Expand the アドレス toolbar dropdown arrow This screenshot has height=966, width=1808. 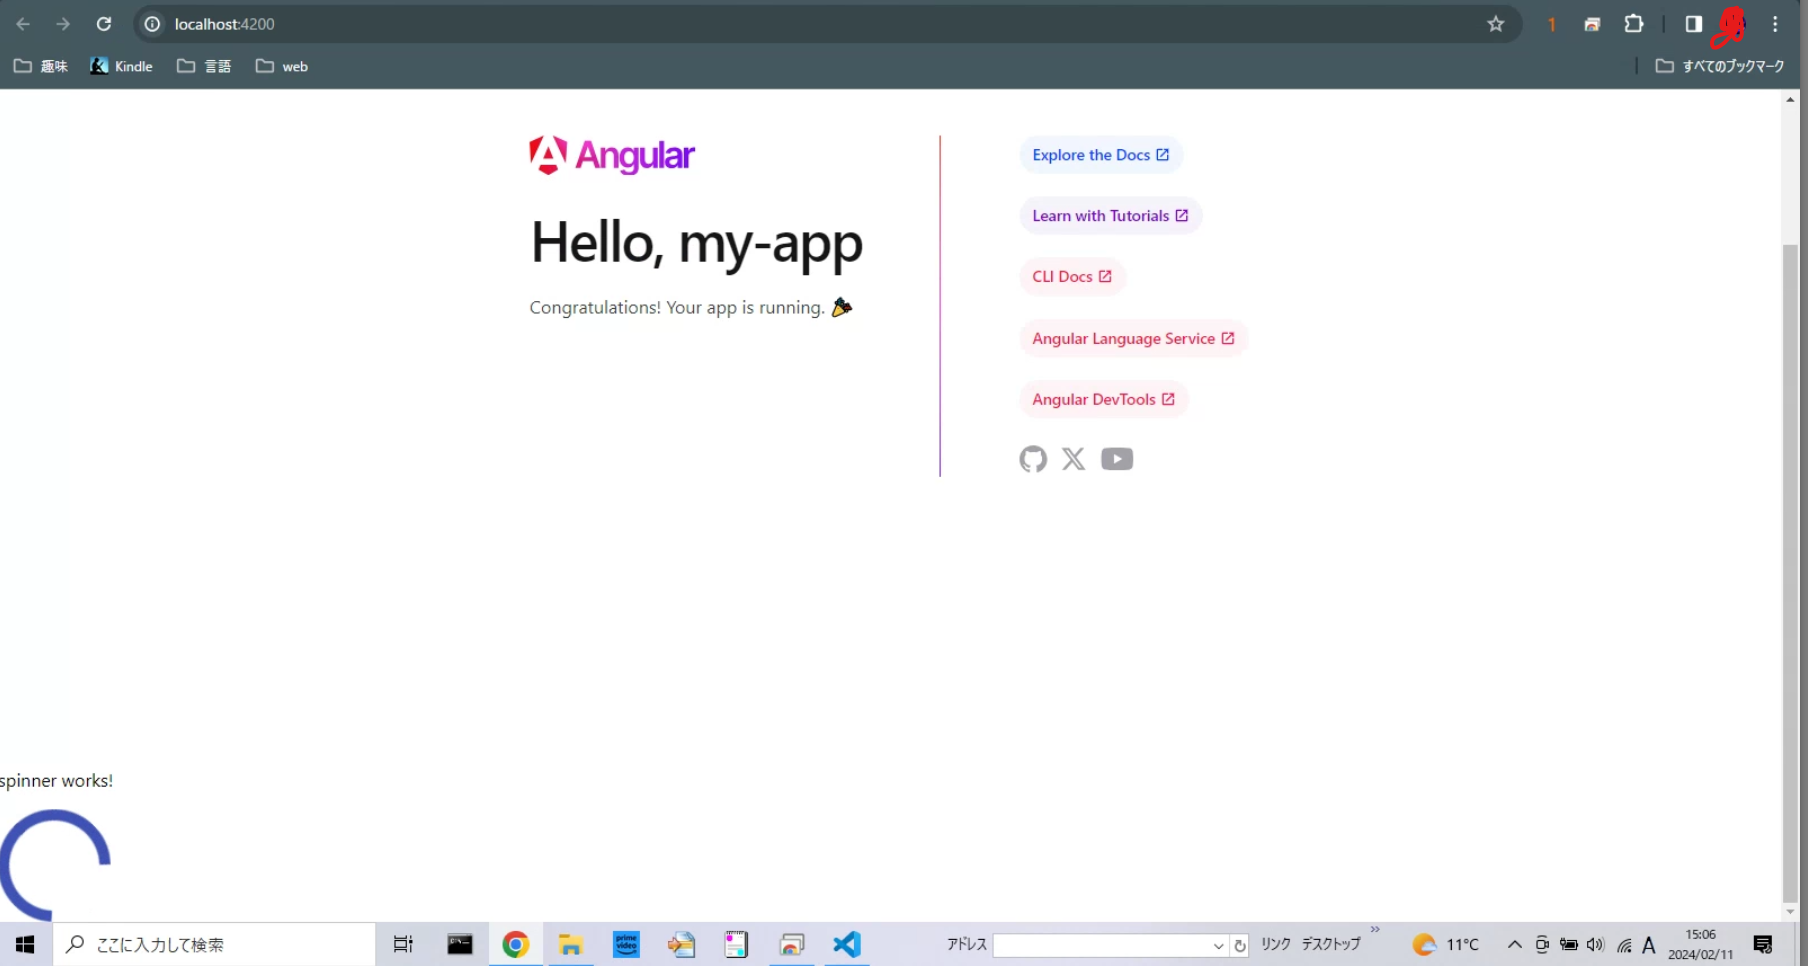(x=1218, y=946)
